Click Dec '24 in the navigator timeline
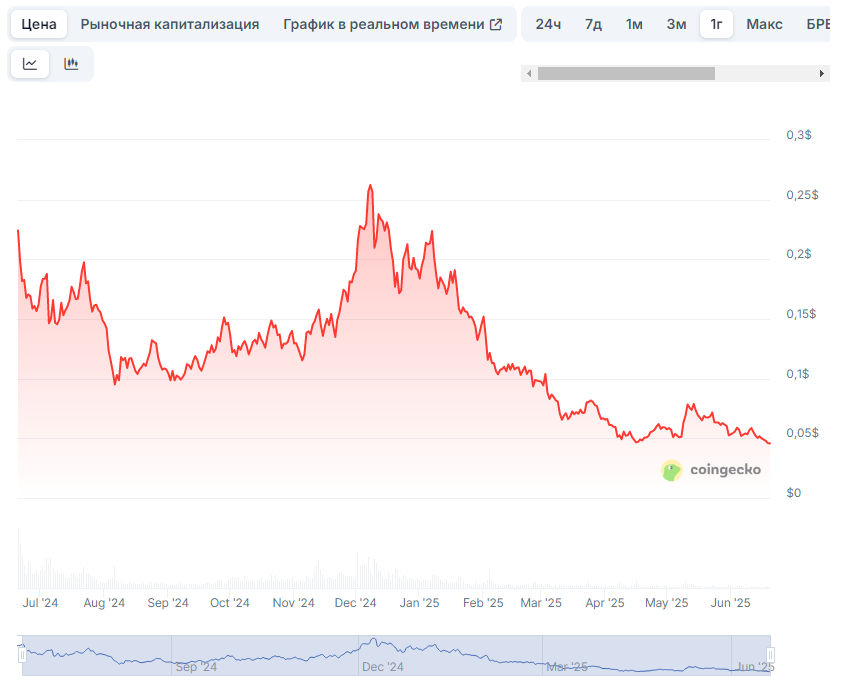844x690 pixels. point(383,667)
